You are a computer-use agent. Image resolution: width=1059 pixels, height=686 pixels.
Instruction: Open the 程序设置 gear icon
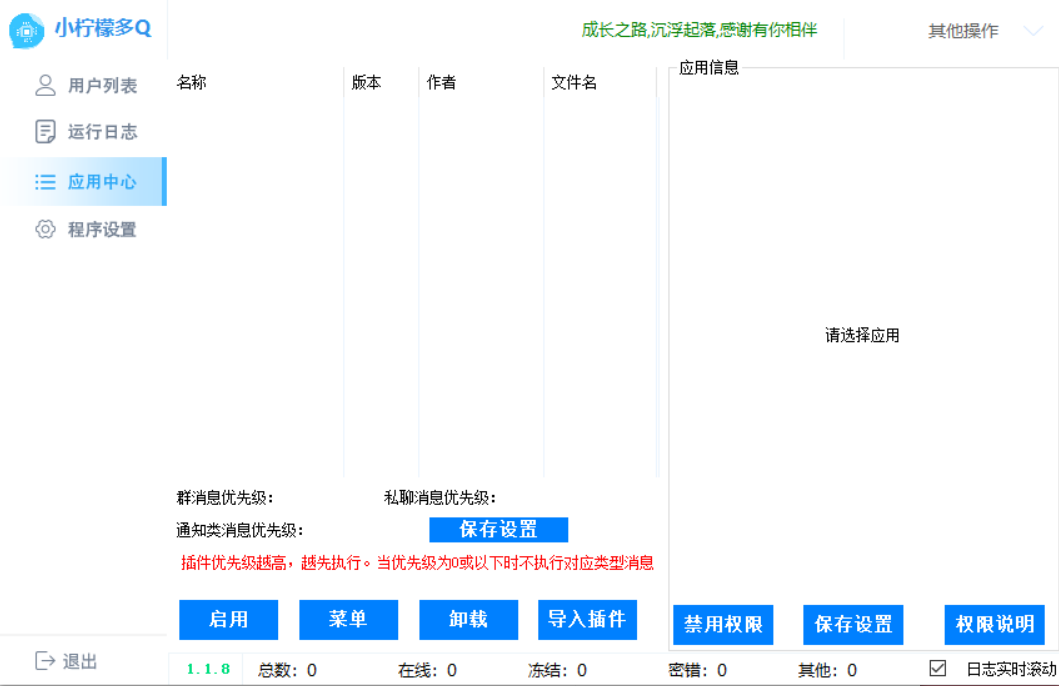pyautogui.click(x=44, y=229)
